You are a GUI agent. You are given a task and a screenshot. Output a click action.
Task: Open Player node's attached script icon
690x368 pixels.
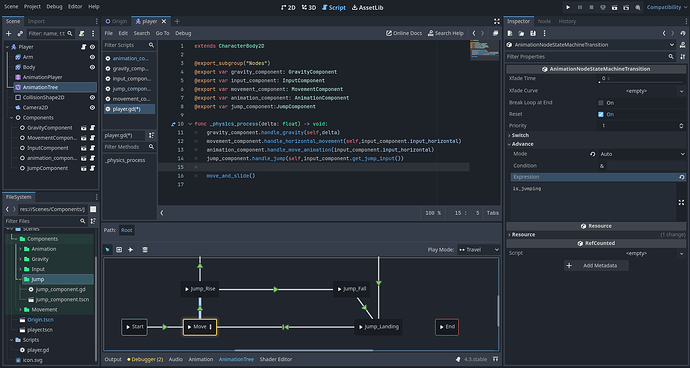point(83,47)
